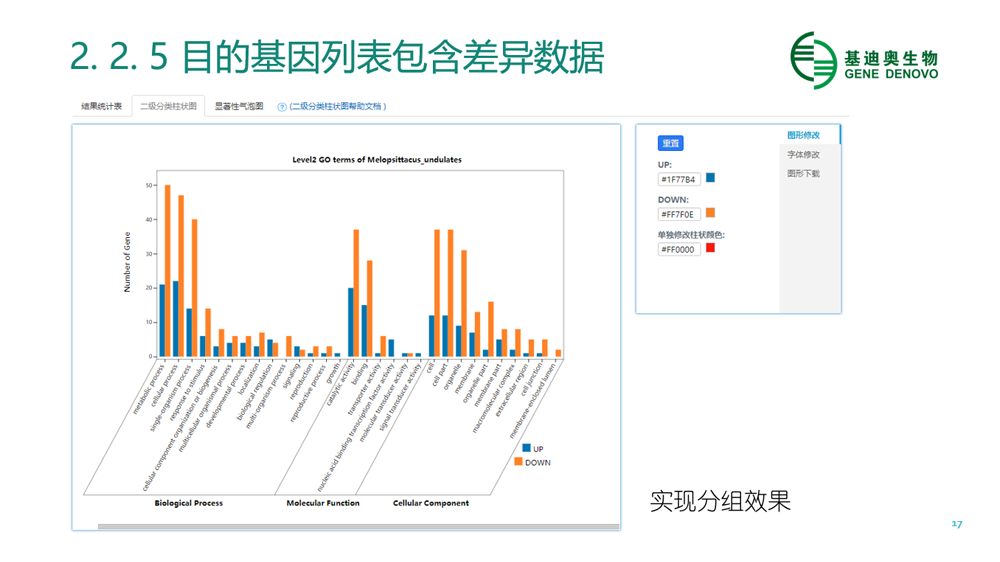Open the red single-bar color swatch
The width and height of the screenshot is (1000, 562).
710,248
